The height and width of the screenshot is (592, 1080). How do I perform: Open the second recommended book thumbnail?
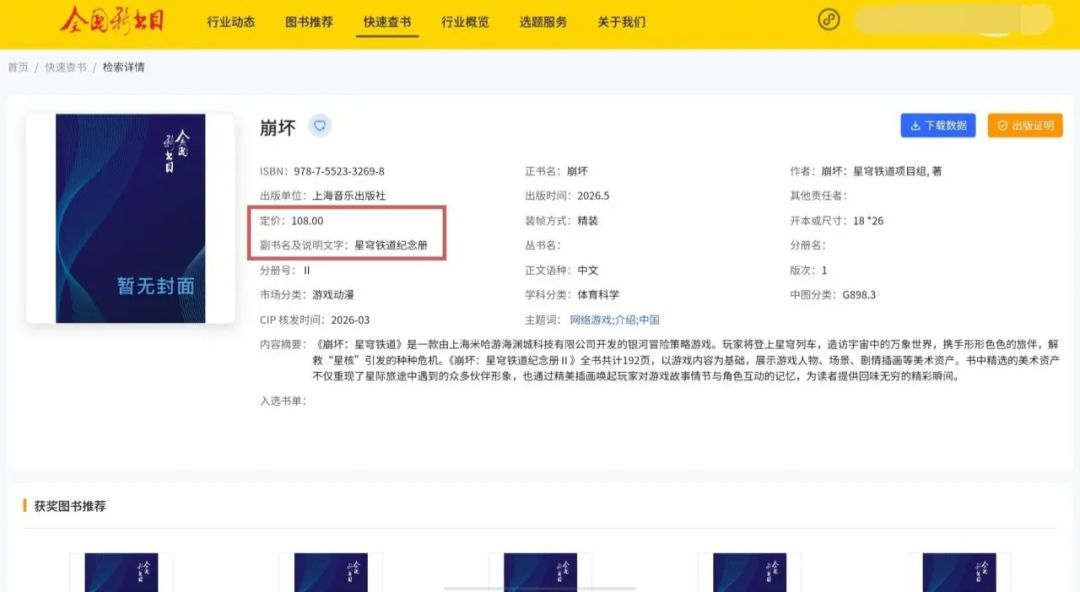331,572
